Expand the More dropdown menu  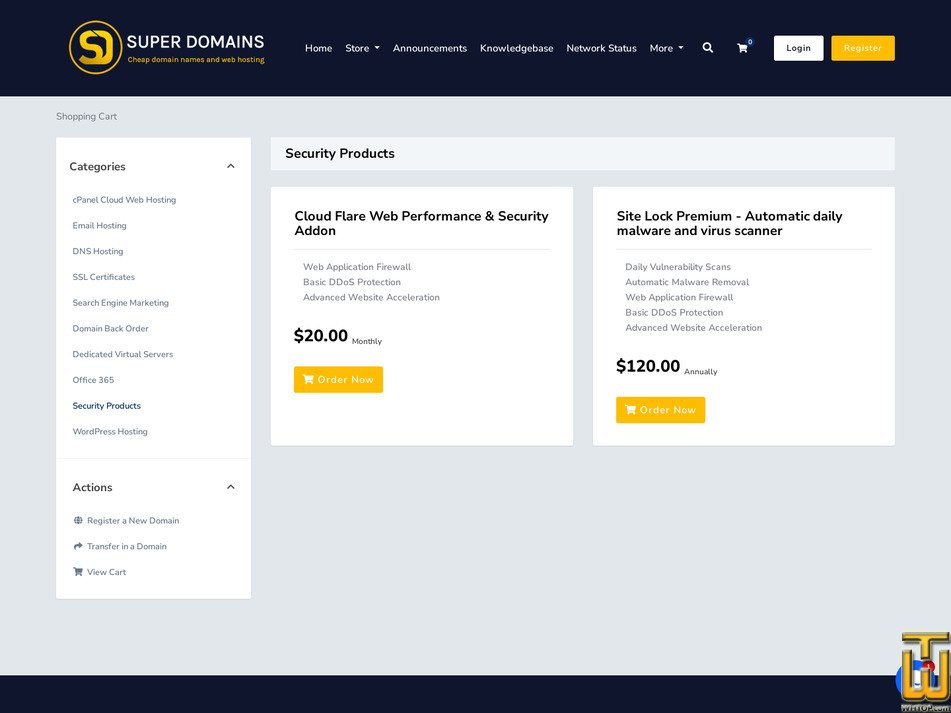[666, 48]
